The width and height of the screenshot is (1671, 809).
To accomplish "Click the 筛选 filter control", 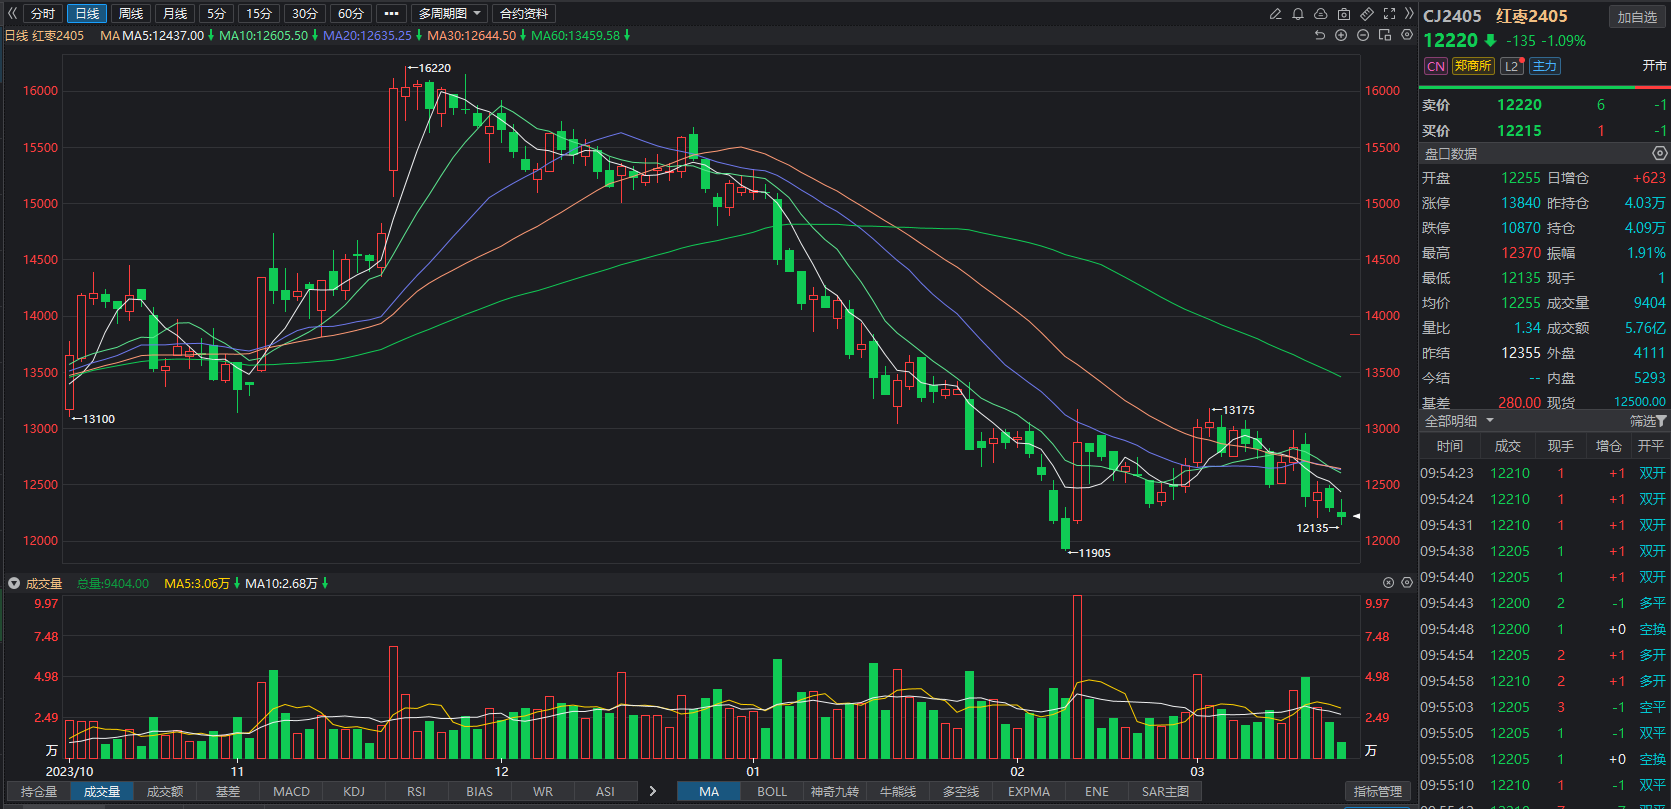I will [x=1647, y=421].
